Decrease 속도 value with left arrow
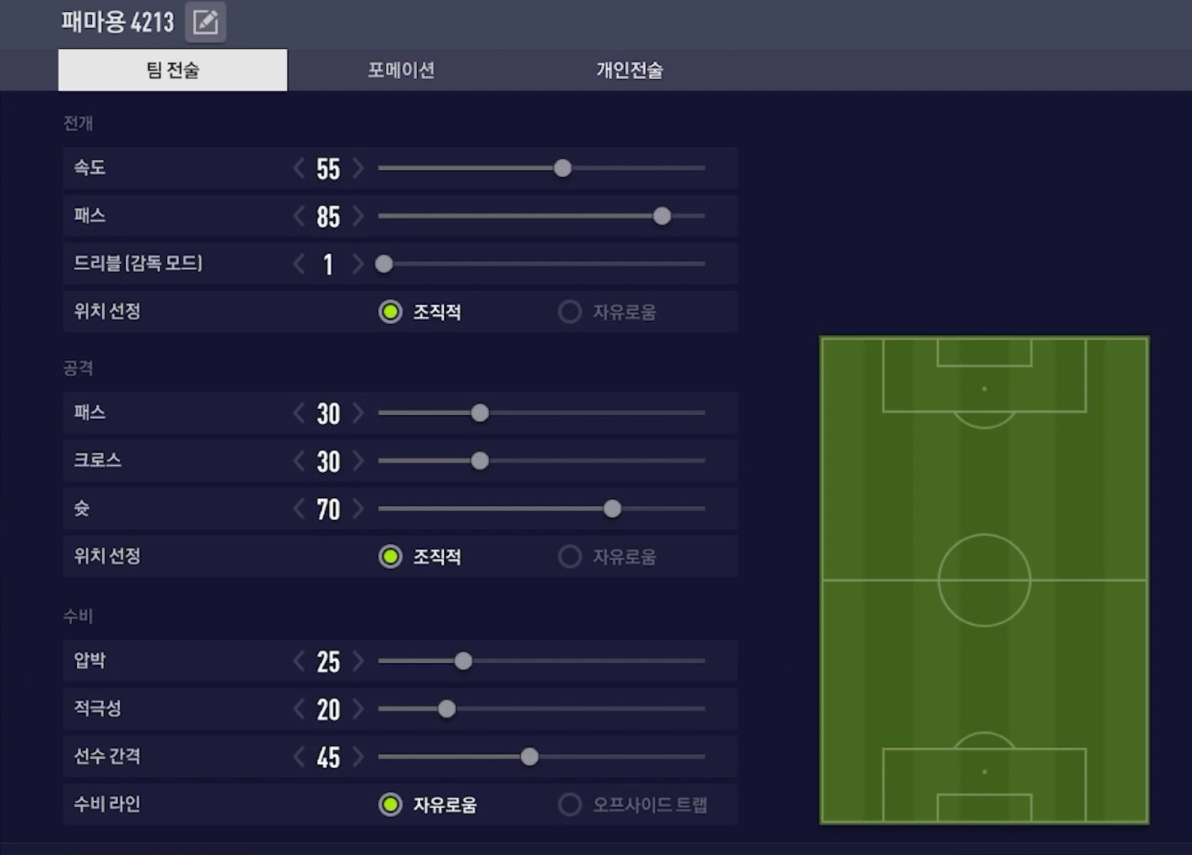Image resolution: width=1192 pixels, height=855 pixels. 299,168
